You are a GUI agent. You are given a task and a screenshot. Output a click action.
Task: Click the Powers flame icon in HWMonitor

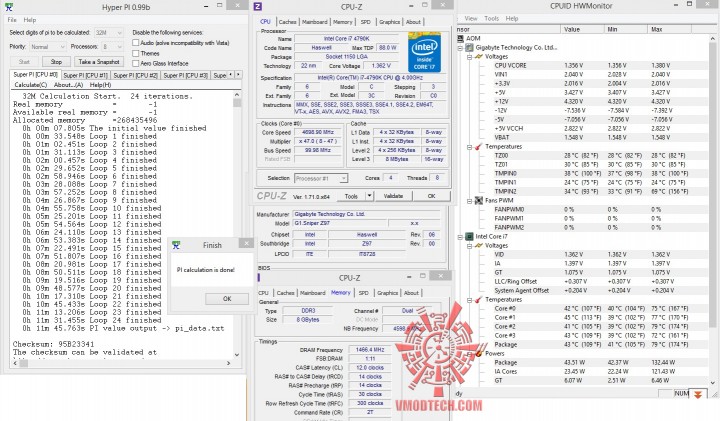pos(478,354)
